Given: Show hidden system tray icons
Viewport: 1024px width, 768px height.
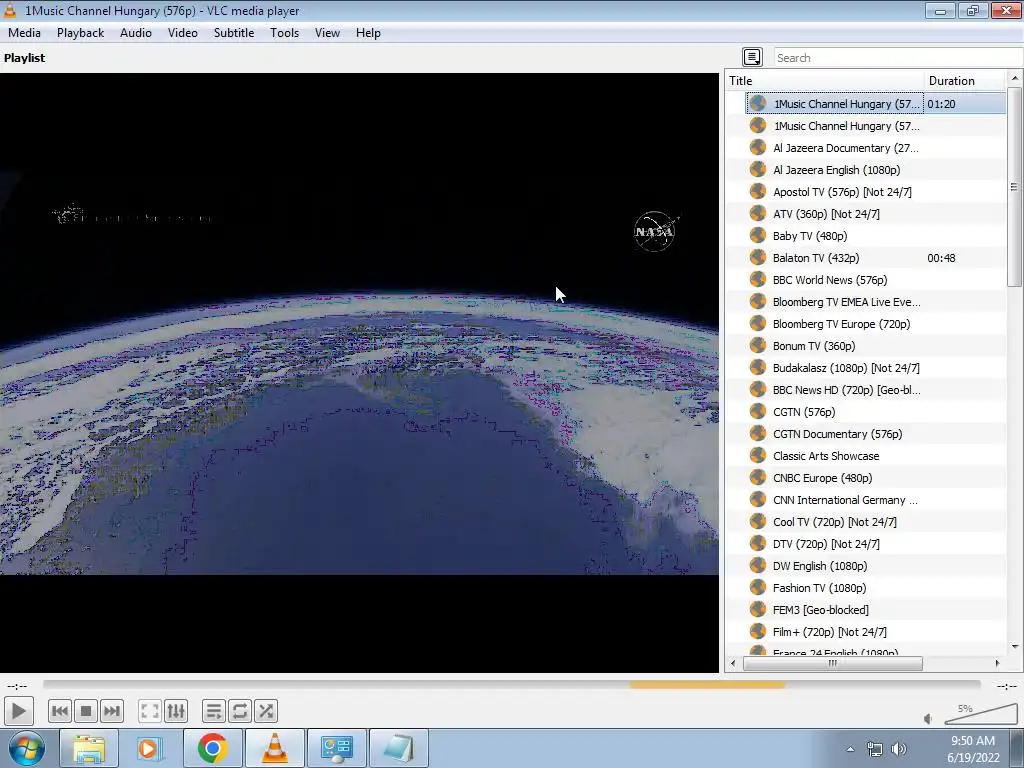Looking at the screenshot, I should [850, 749].
